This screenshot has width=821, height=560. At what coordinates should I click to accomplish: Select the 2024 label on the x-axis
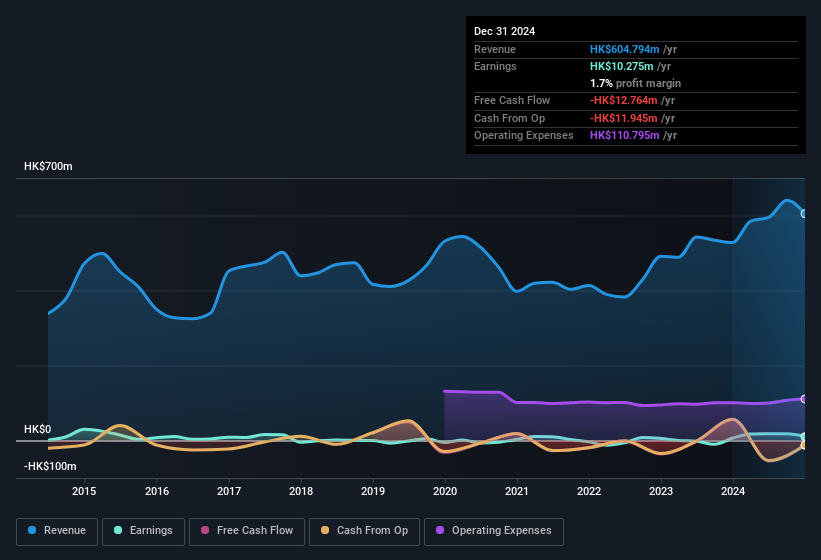(x=733, y=491)
